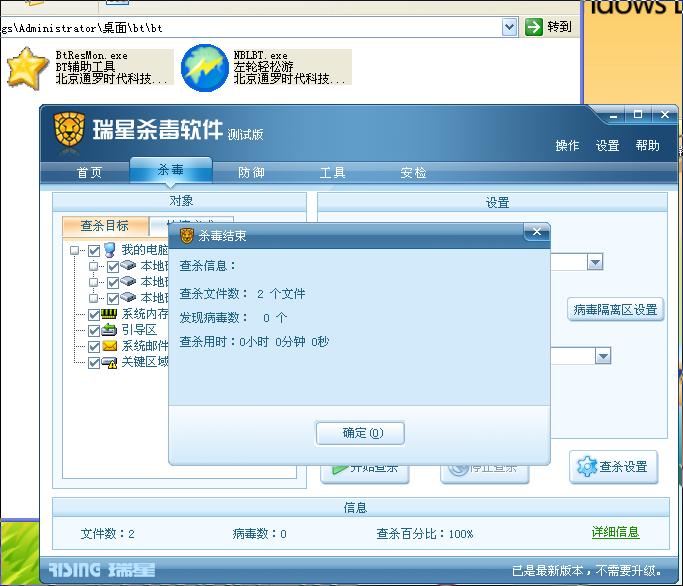
Task: Switch to the 首页 tab
Action: (89, 173)
